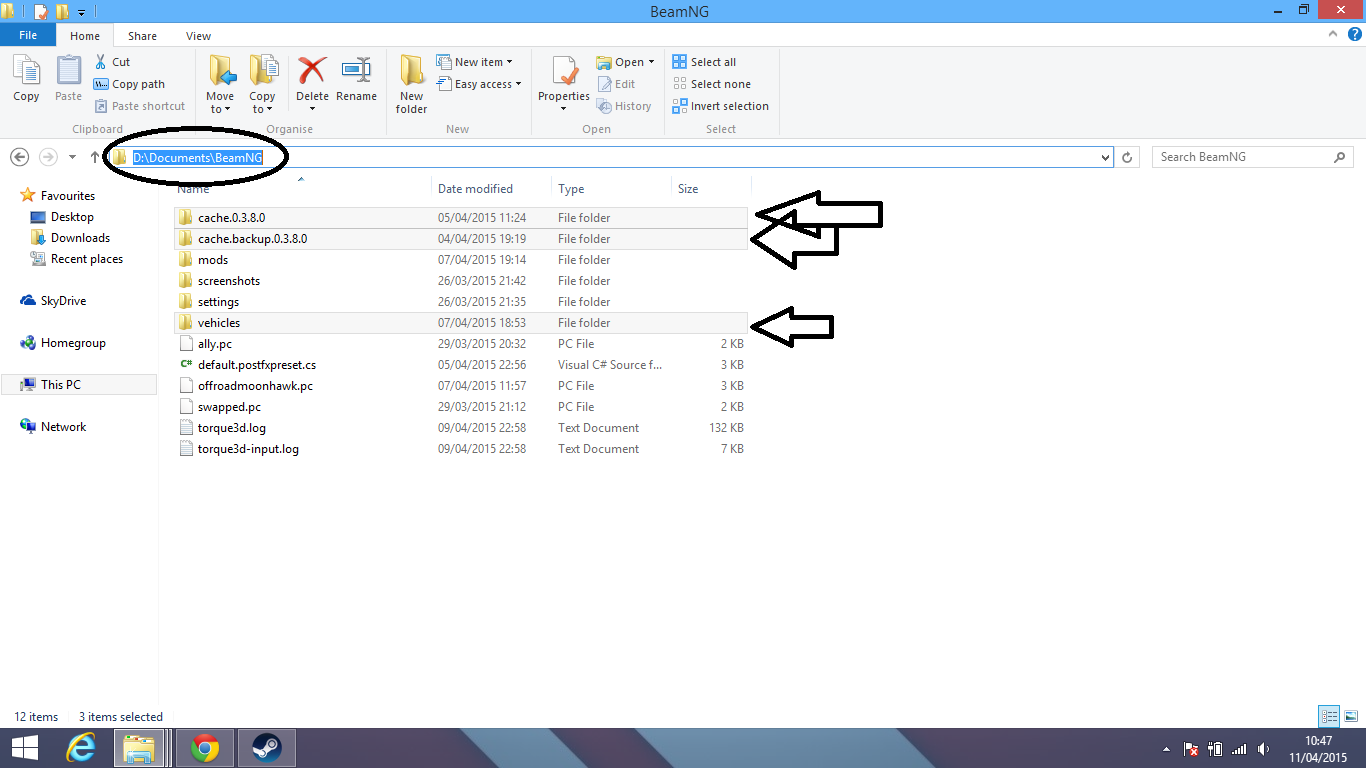Sort by the Type column header
1366x768 pixels.
pos(612,188)
